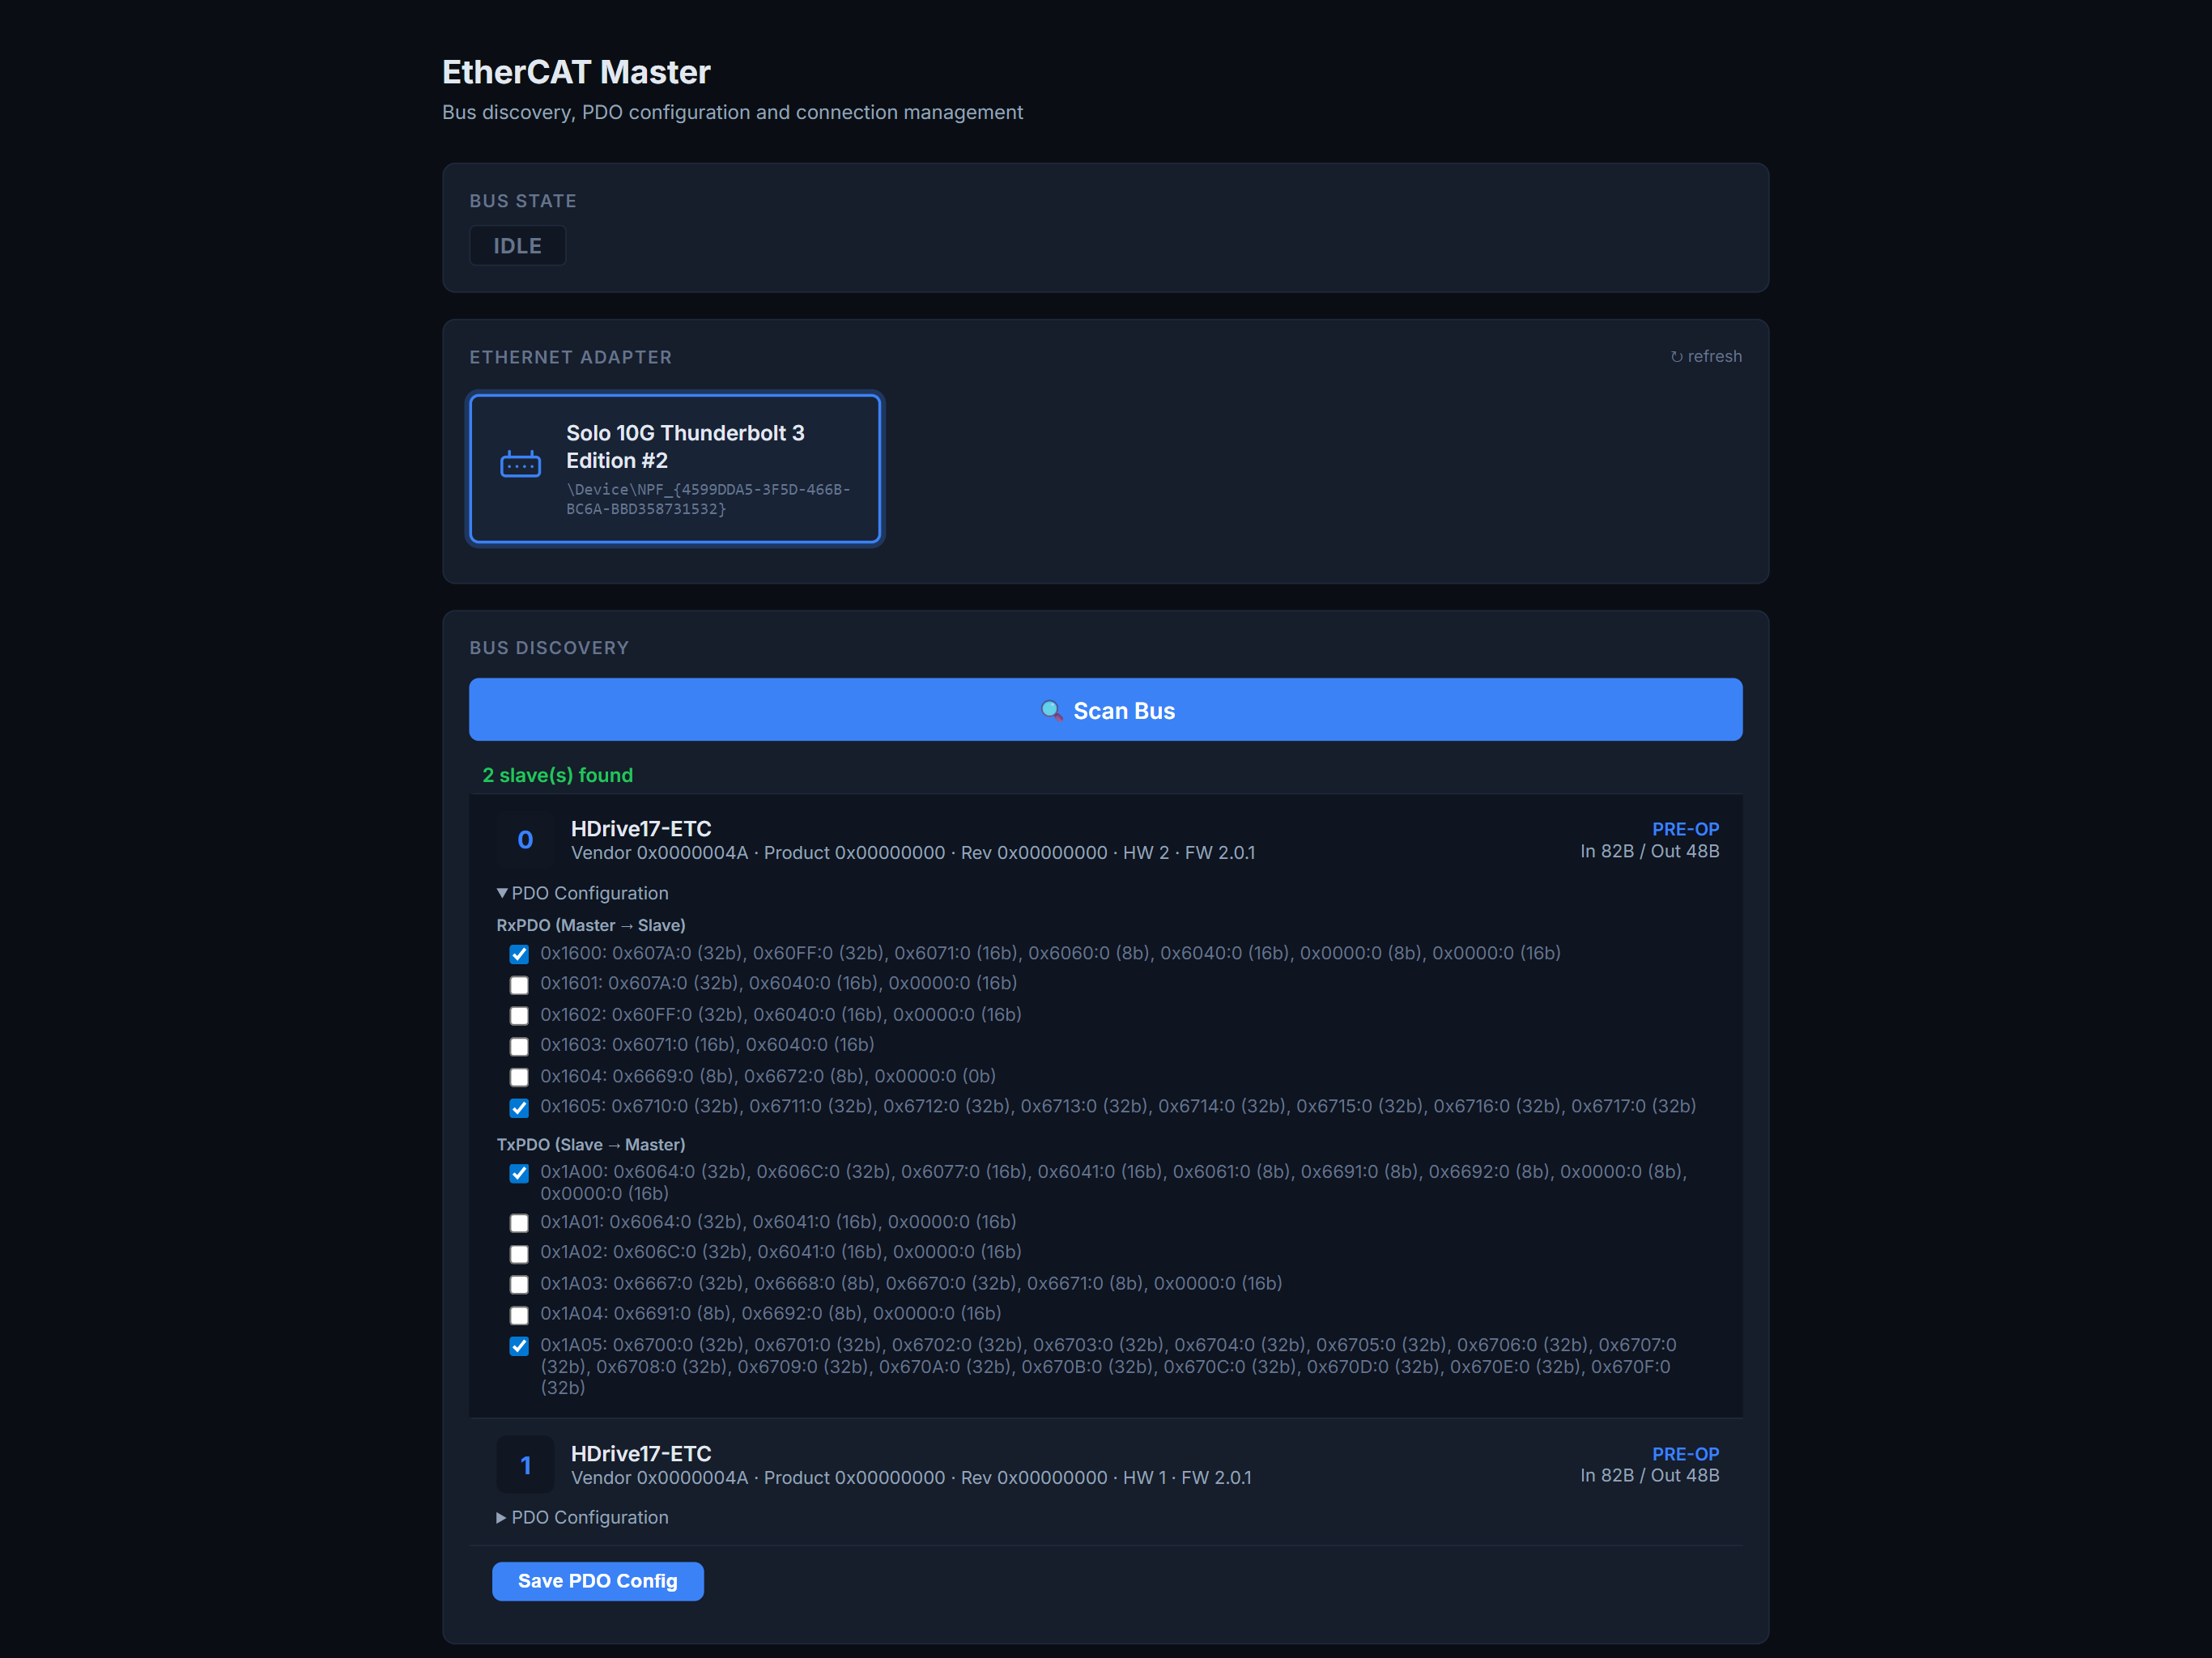This screenshot has height=1658, width=2212.
Task: Click the BUS STATE section label
Action: [523, 201]
